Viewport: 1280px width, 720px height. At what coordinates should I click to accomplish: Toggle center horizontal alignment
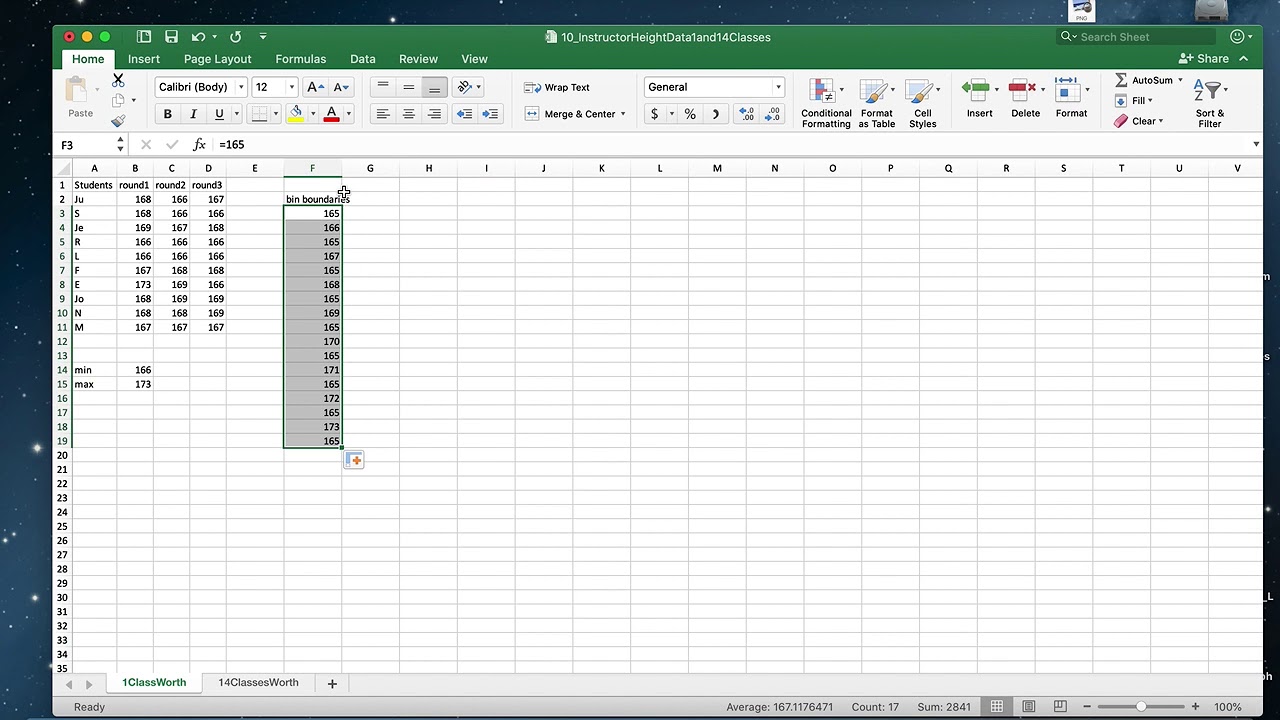click(x=408, y=114)
